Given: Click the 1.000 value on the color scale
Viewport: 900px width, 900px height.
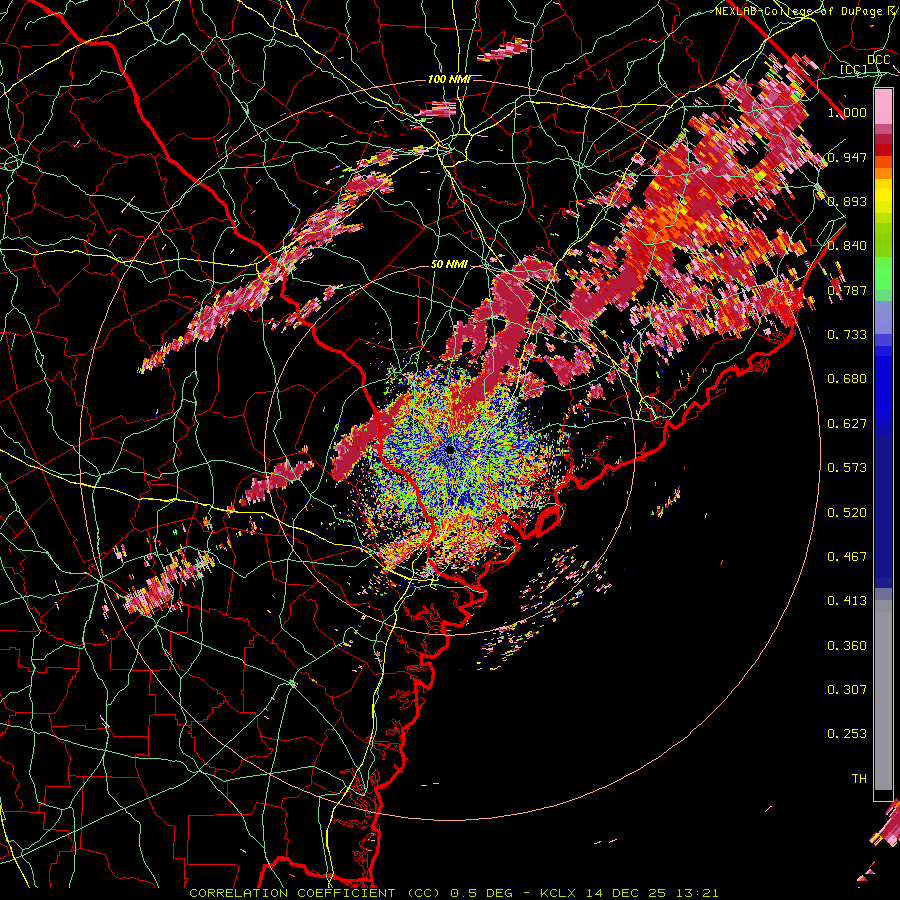Looking at the screenshot, I should (x=847, y=112).
